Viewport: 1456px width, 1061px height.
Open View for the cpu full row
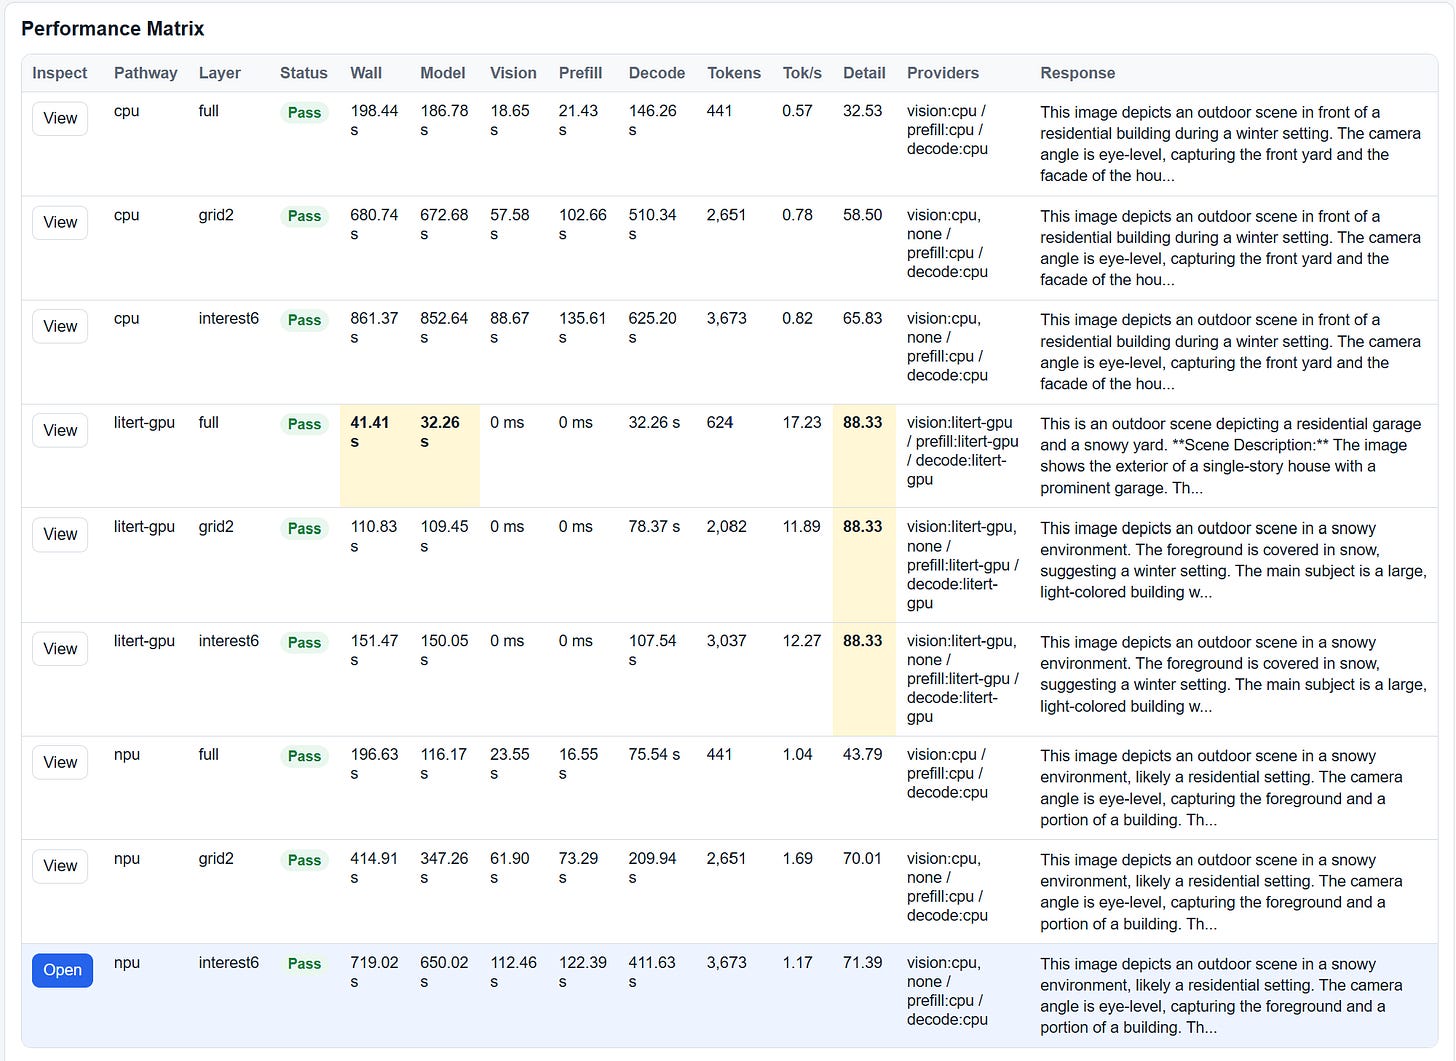pos(60,118)
